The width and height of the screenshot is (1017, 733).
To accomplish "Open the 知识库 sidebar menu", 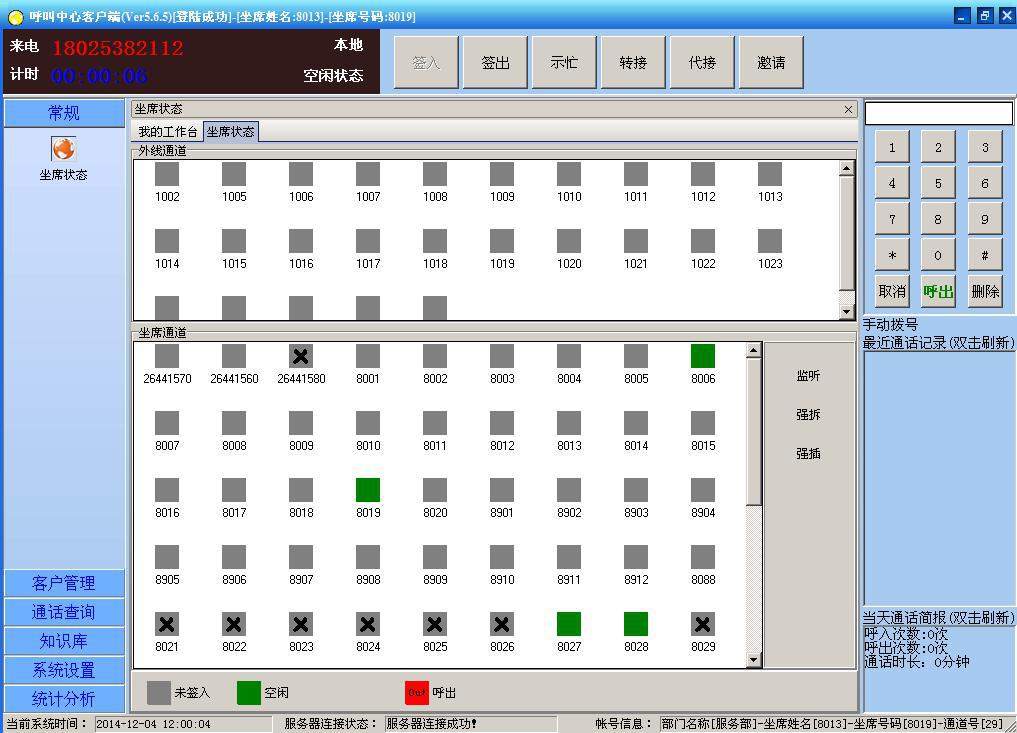I will [64, 641].
